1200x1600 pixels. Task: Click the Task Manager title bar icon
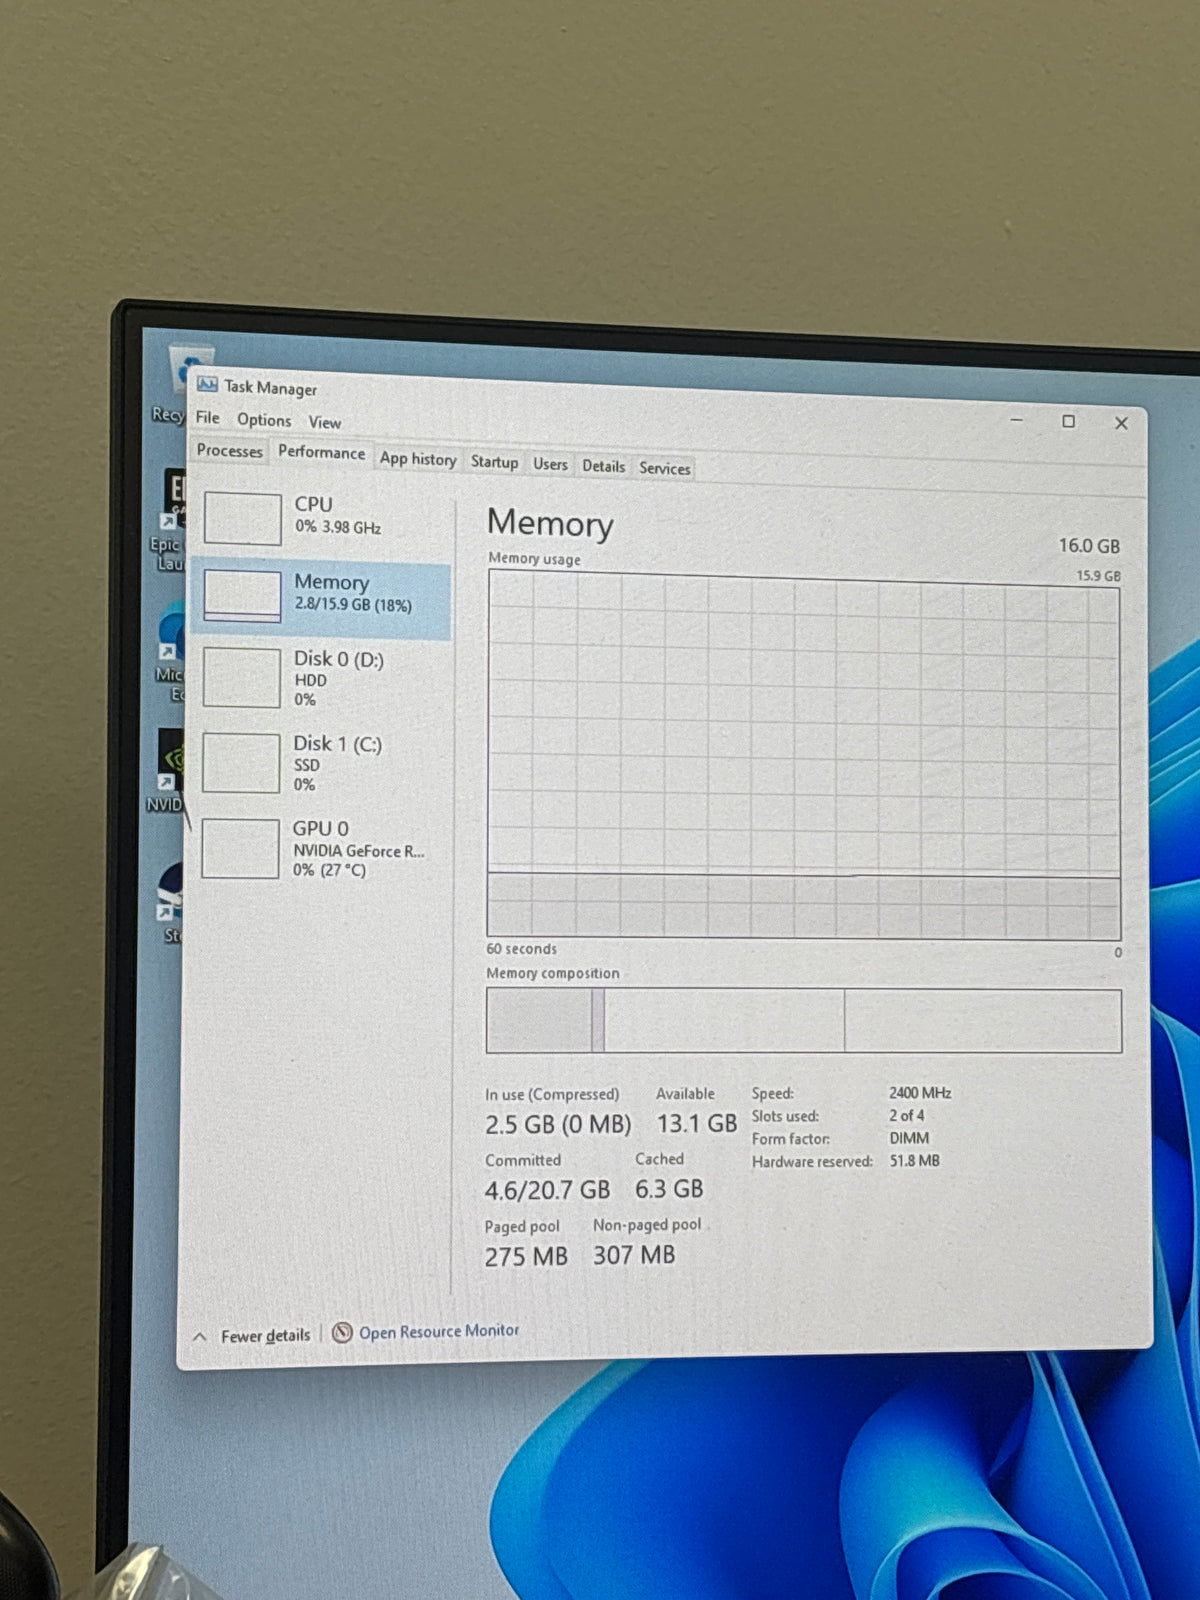[207, 384]
